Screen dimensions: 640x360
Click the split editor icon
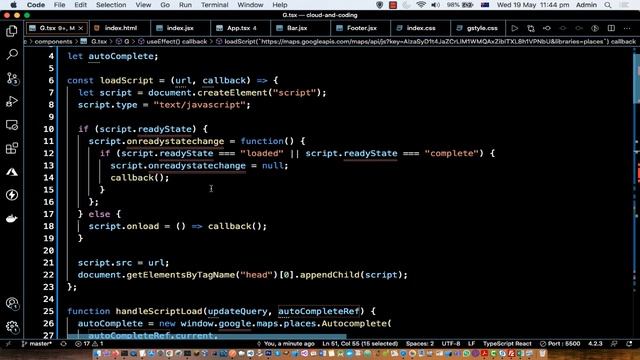point(611,28)
